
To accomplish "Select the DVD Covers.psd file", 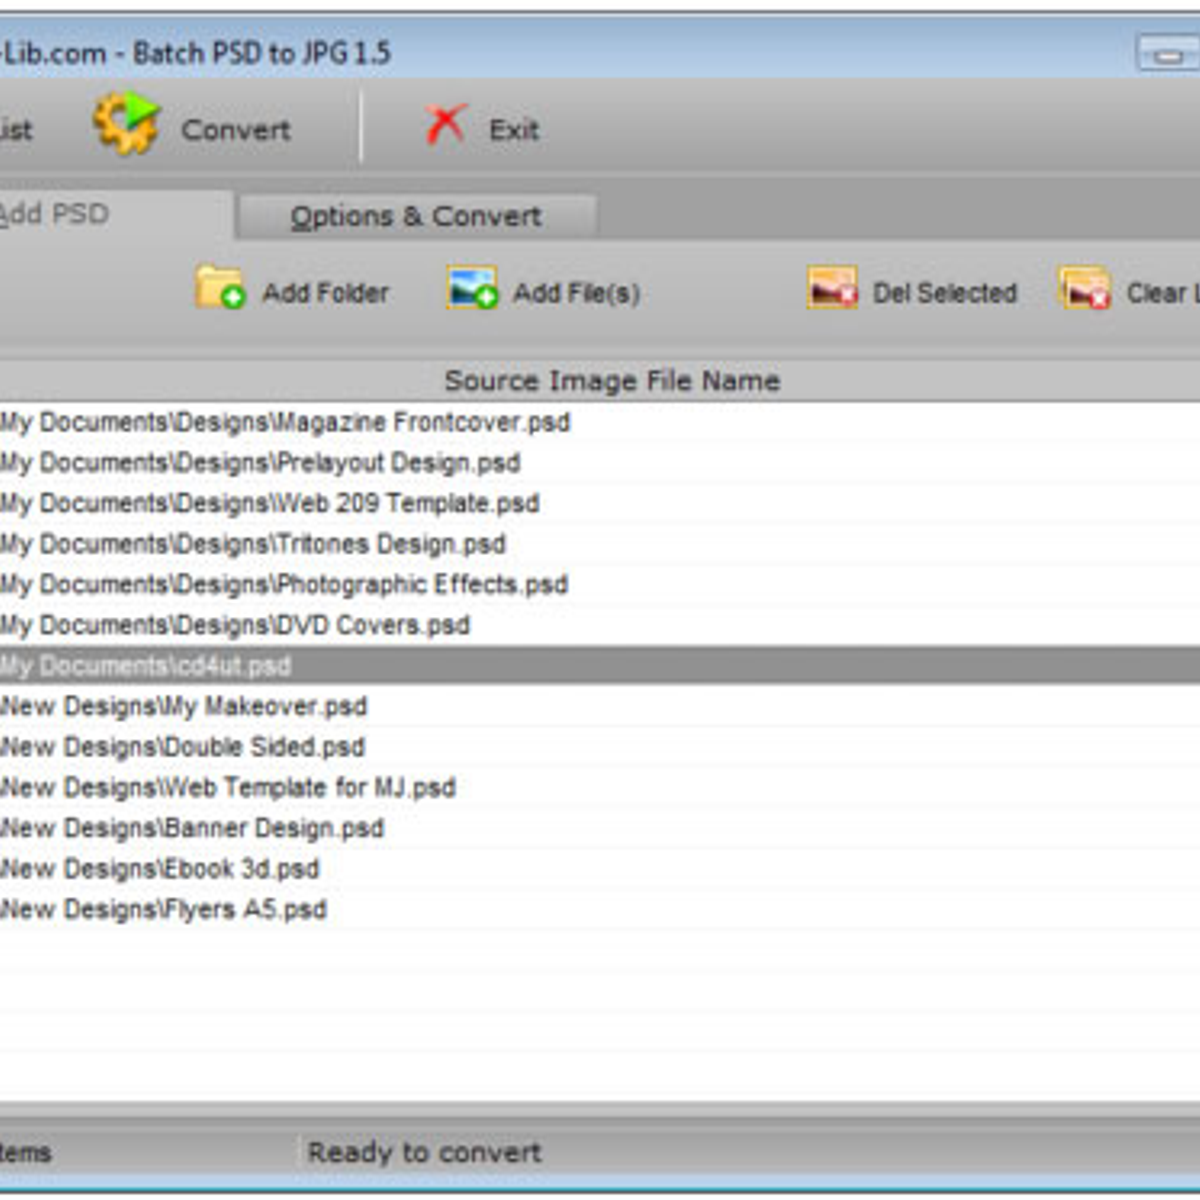I will pos(235,625).
